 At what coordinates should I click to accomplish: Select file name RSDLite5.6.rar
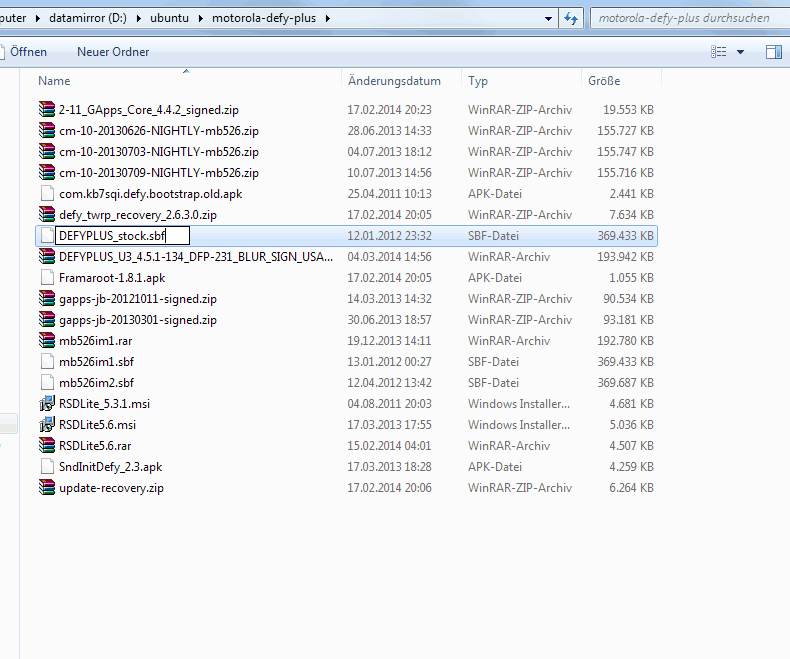(95, 446)
